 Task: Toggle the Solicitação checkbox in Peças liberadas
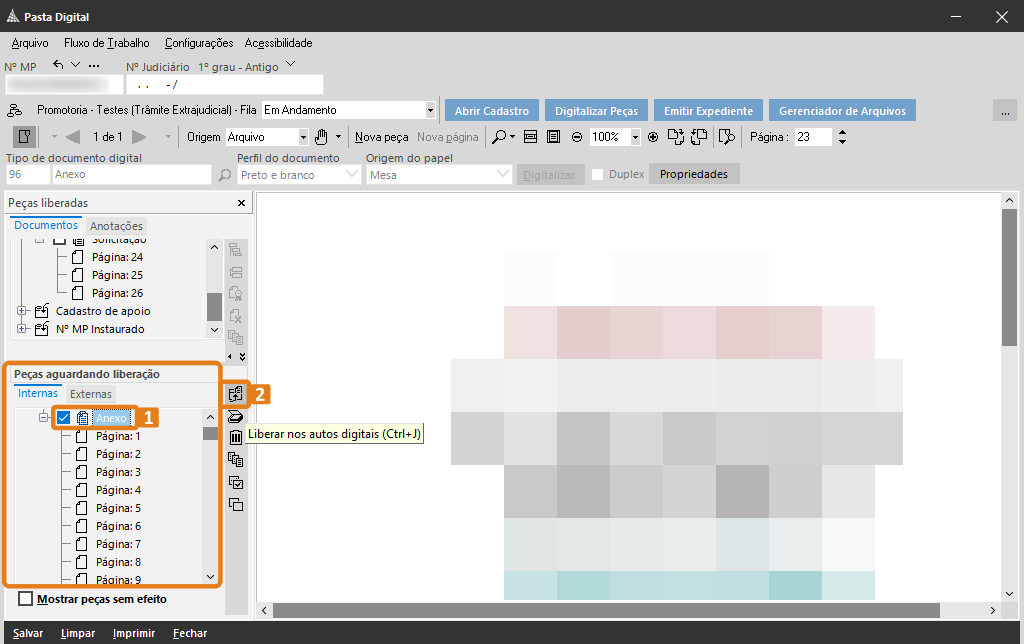(59, 240)
